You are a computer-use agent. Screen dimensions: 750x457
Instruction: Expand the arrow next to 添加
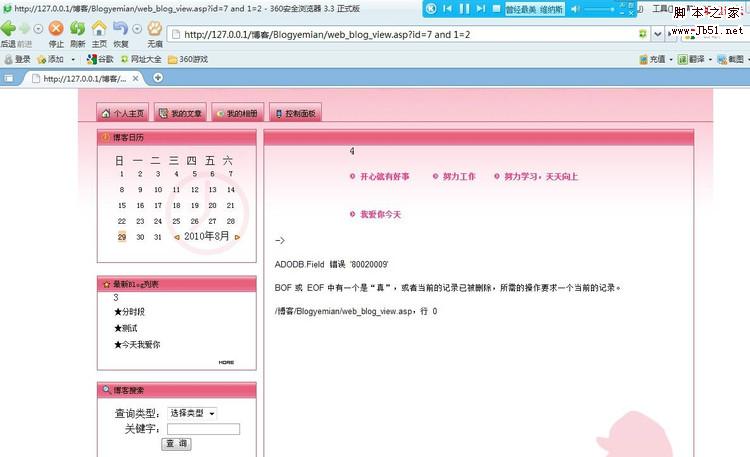point(73,60)
